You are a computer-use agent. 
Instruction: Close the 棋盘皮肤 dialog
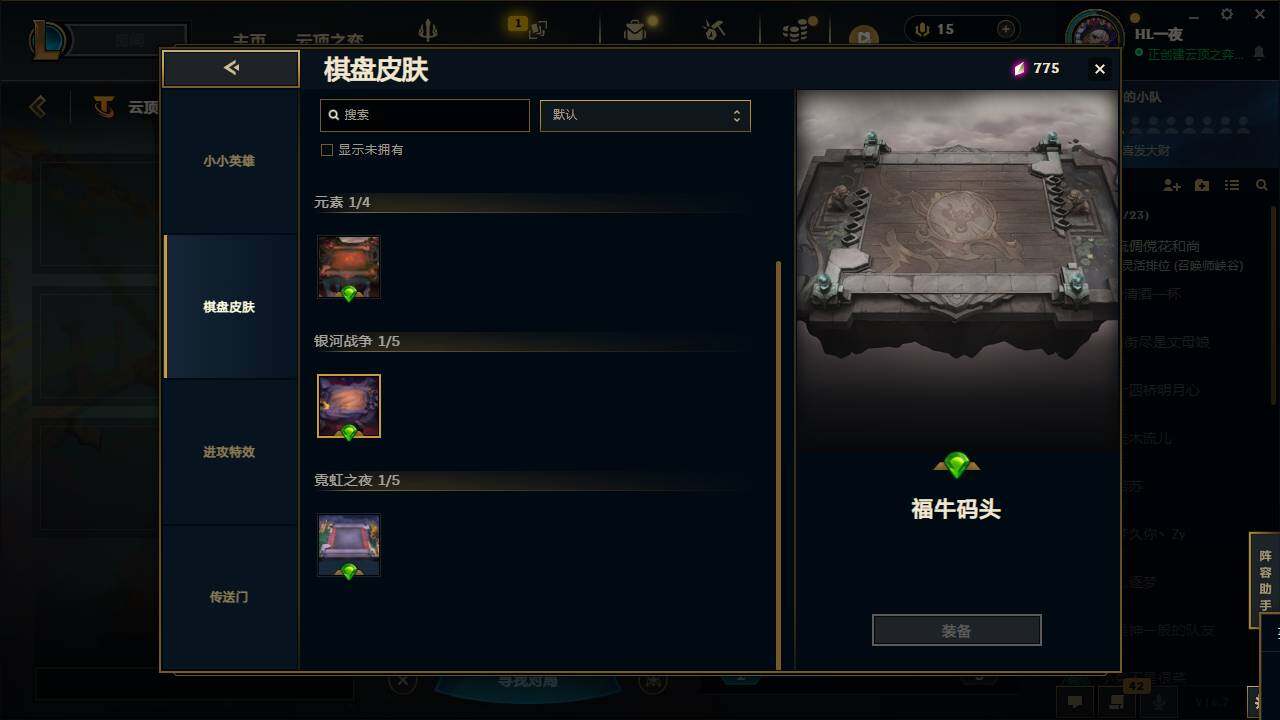[1099, 68]
